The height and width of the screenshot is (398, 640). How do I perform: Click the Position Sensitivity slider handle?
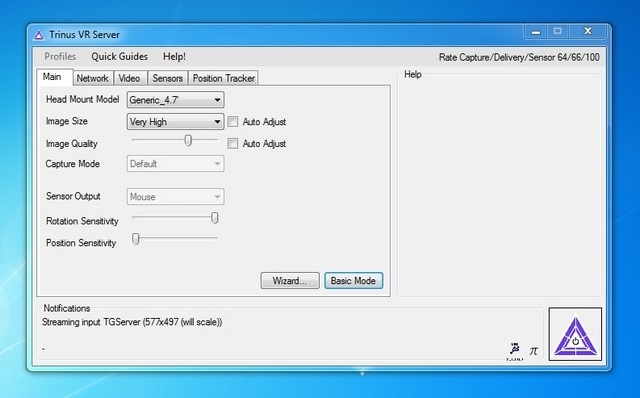tap(136, 239)
